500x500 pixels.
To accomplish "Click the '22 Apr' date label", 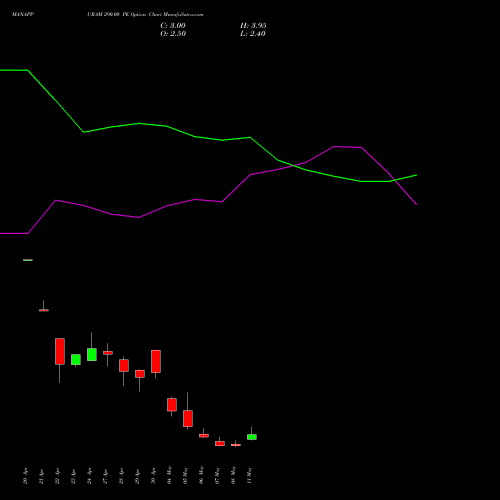I will [58, 476].
